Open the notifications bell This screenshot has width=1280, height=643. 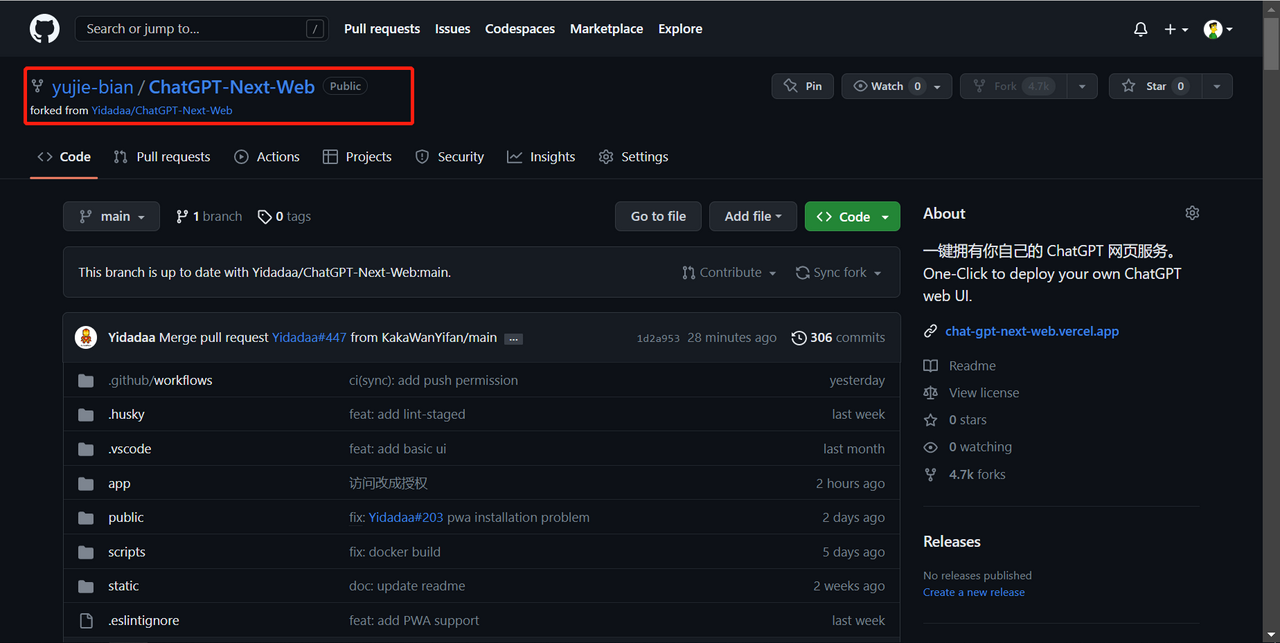(1140, 30)
